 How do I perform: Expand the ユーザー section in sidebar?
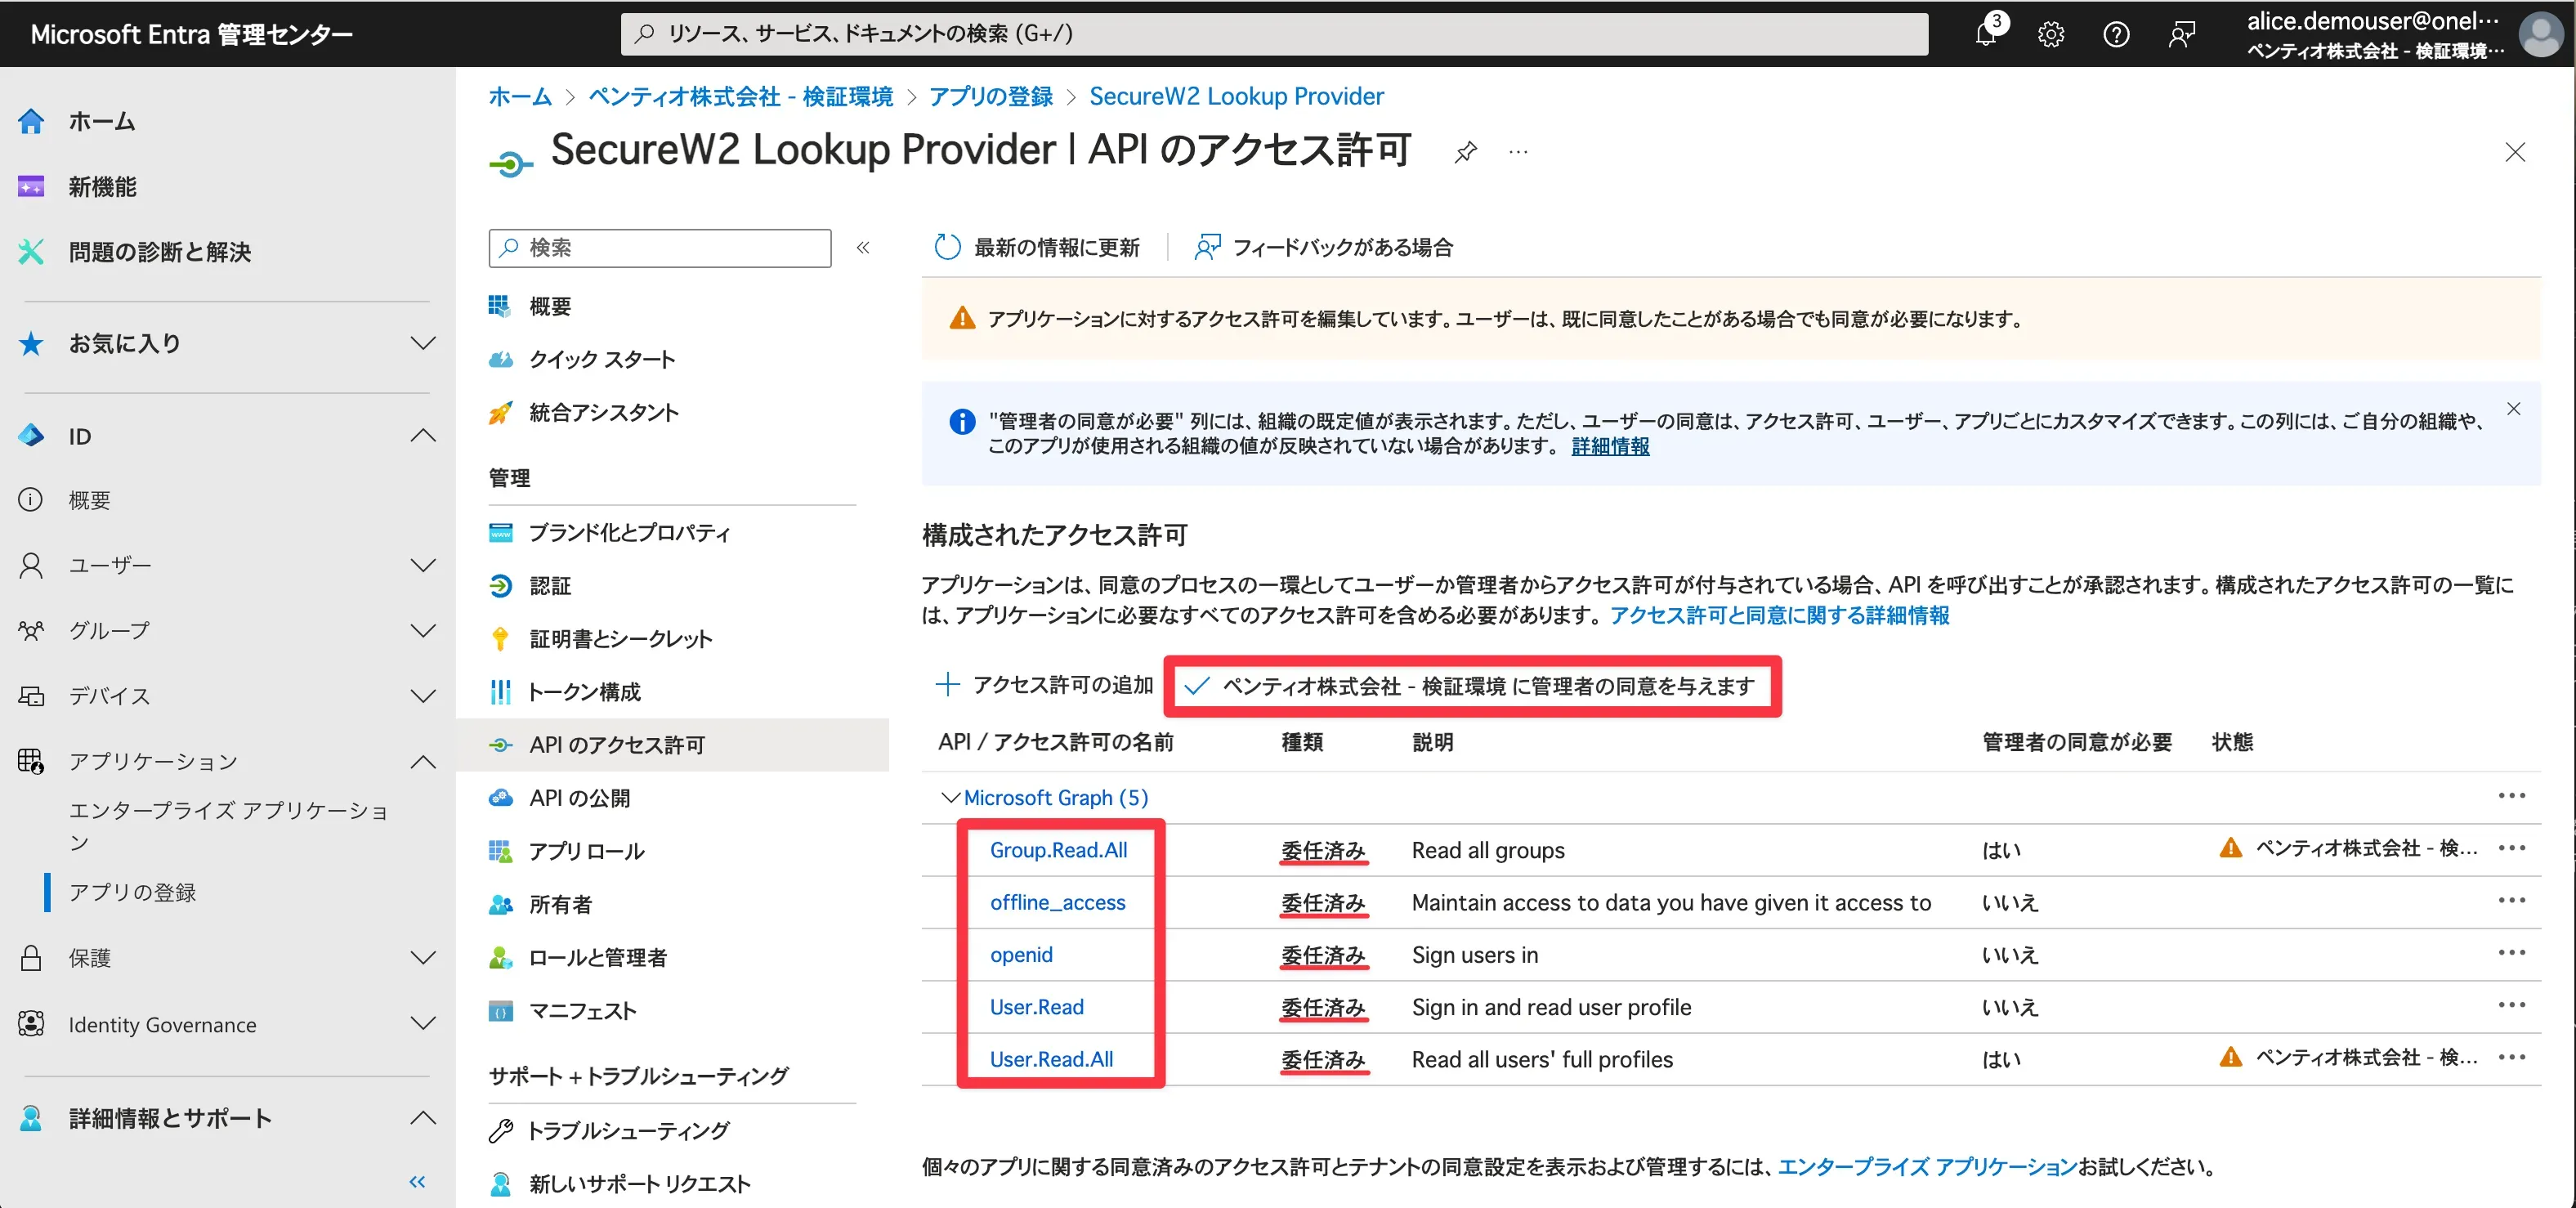tap(423, 565)
